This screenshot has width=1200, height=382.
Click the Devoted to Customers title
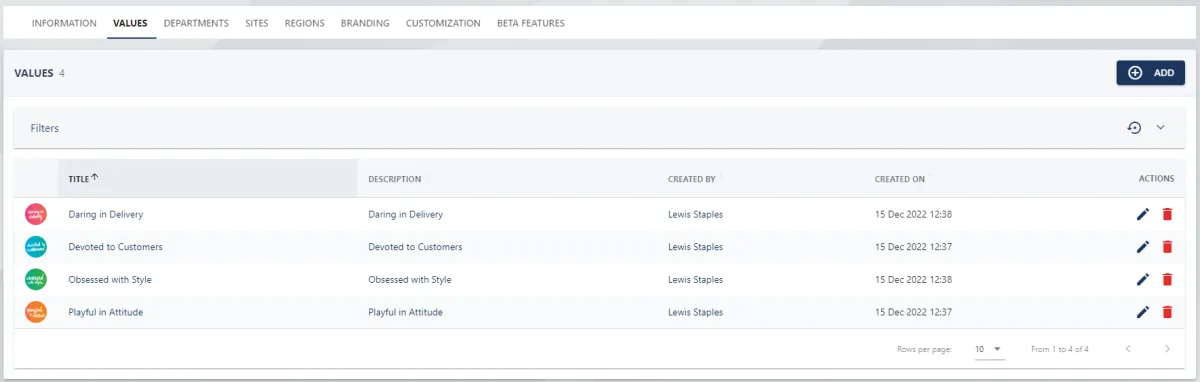(x=115, y=247)
